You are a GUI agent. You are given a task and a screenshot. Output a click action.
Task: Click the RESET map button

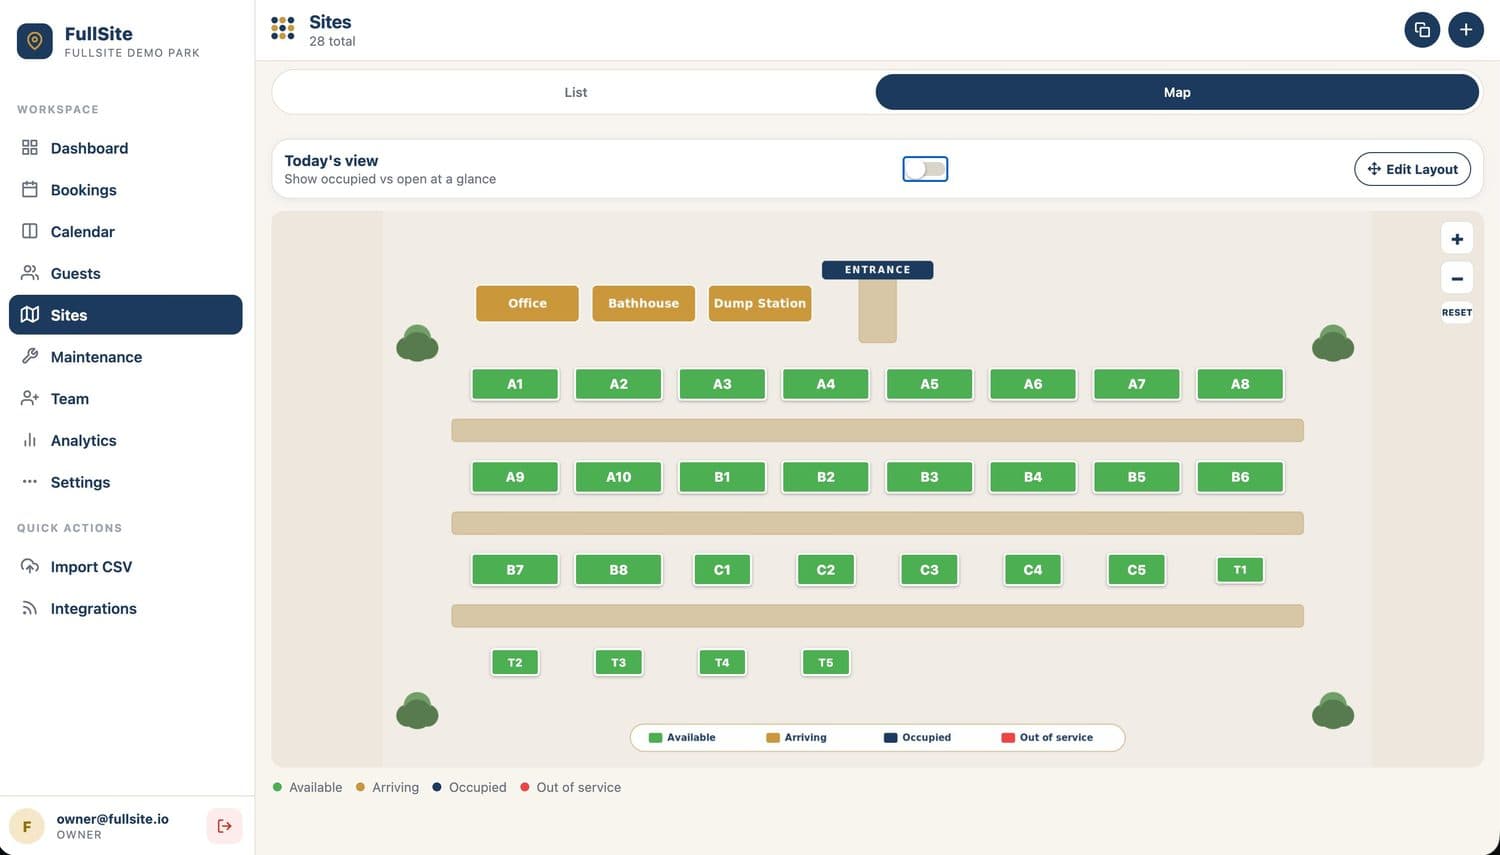(x=1457, y=312)
